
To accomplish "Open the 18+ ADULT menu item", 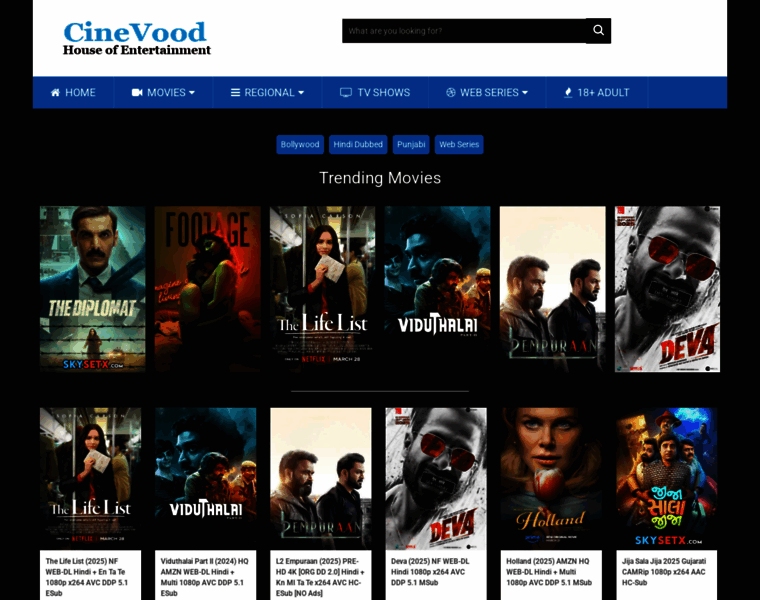I will [597, 93].
